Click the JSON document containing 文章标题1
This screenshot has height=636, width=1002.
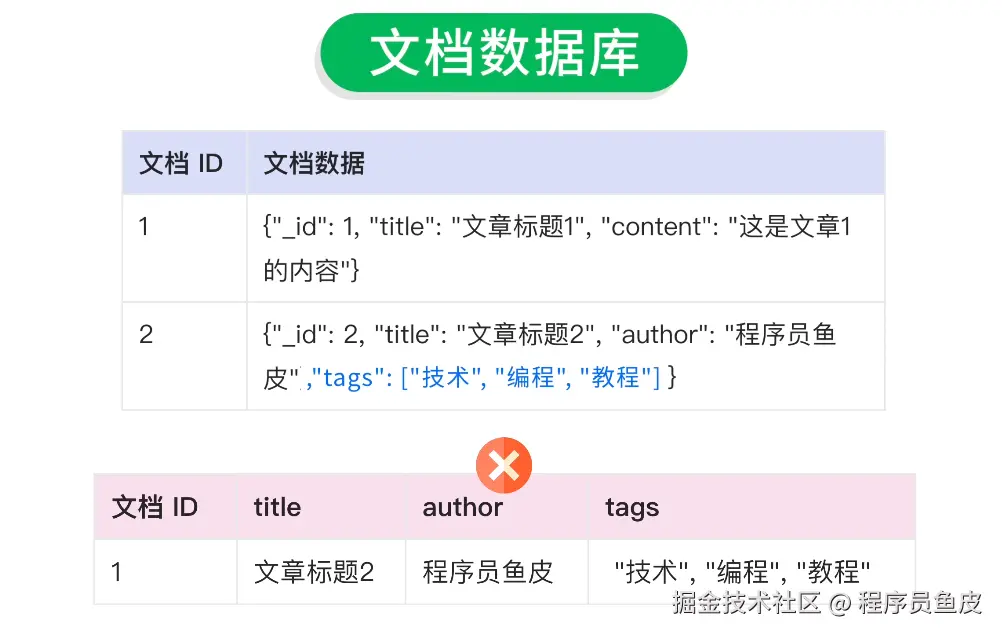[557, 247]
